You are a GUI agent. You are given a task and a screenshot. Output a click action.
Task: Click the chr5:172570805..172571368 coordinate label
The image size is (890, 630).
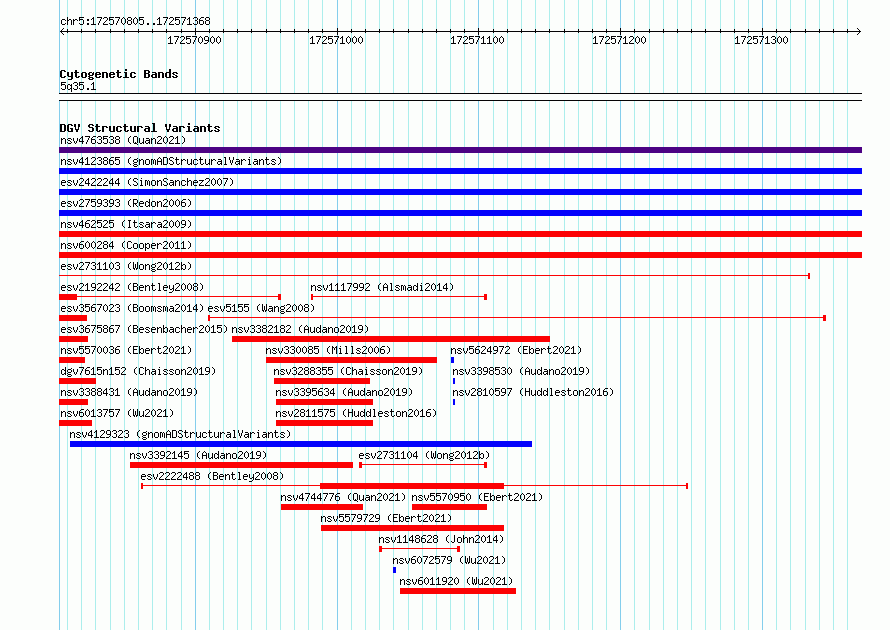coord(135,21)
